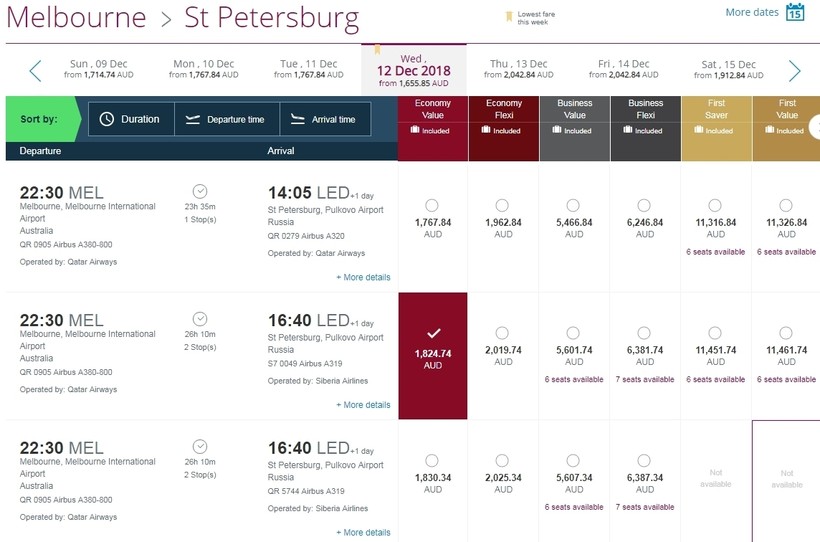Sort flights by Departure time

pos(227,119)
